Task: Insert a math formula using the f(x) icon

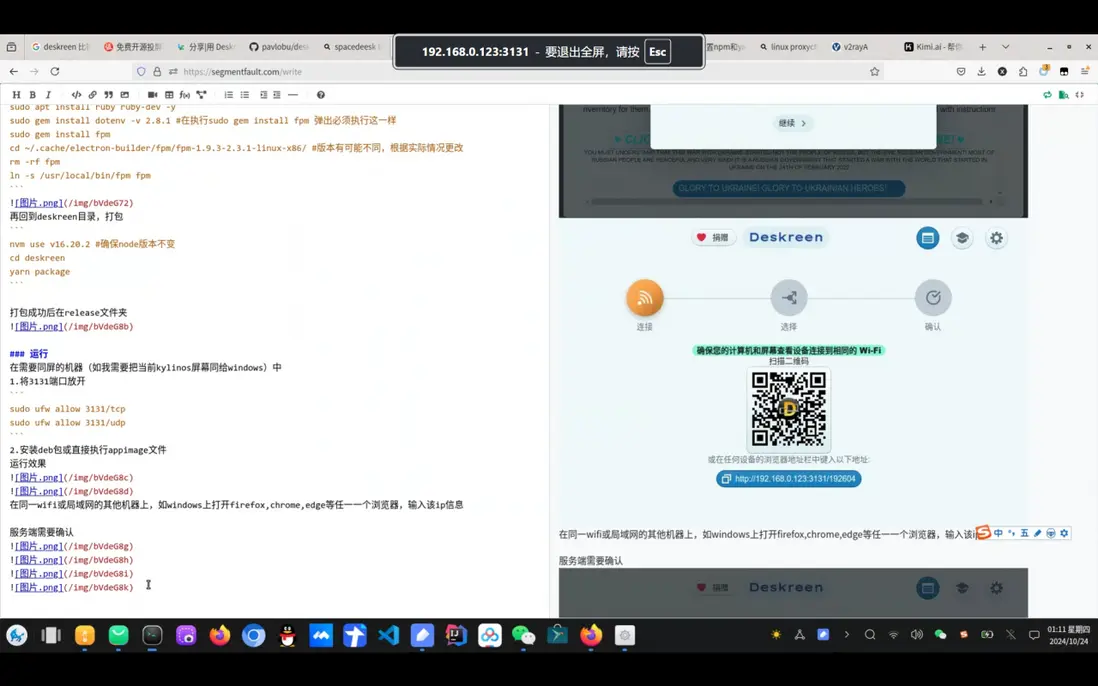Action: tap(186, 93)
